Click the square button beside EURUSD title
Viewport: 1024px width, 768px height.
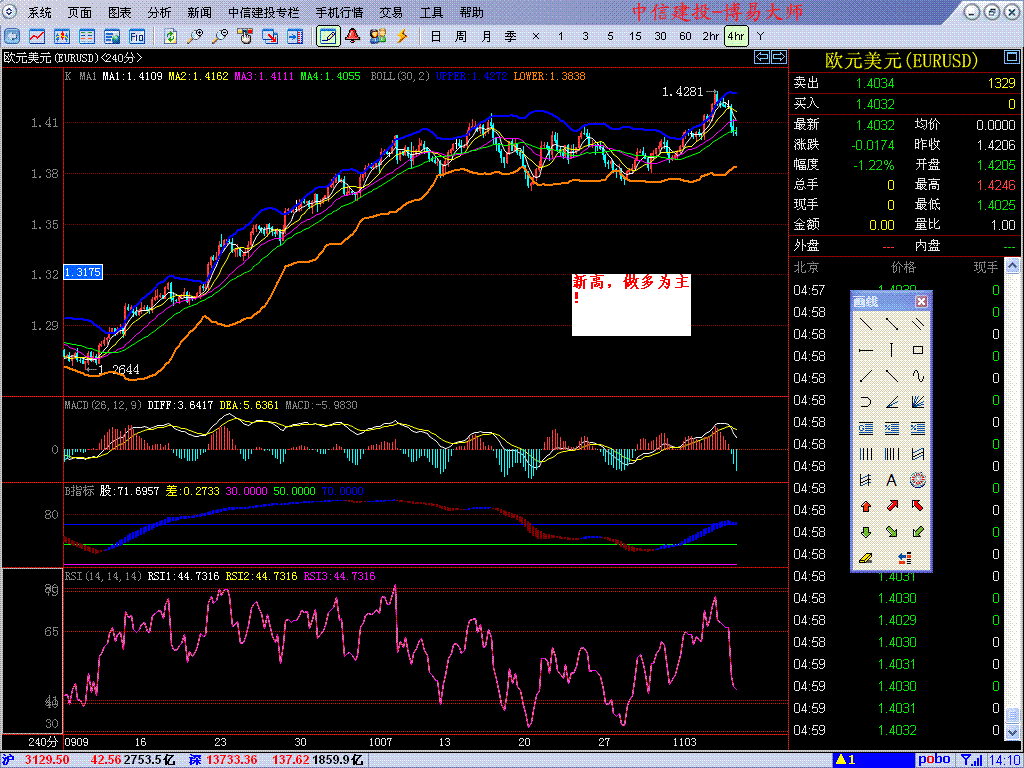(1011, 59)
